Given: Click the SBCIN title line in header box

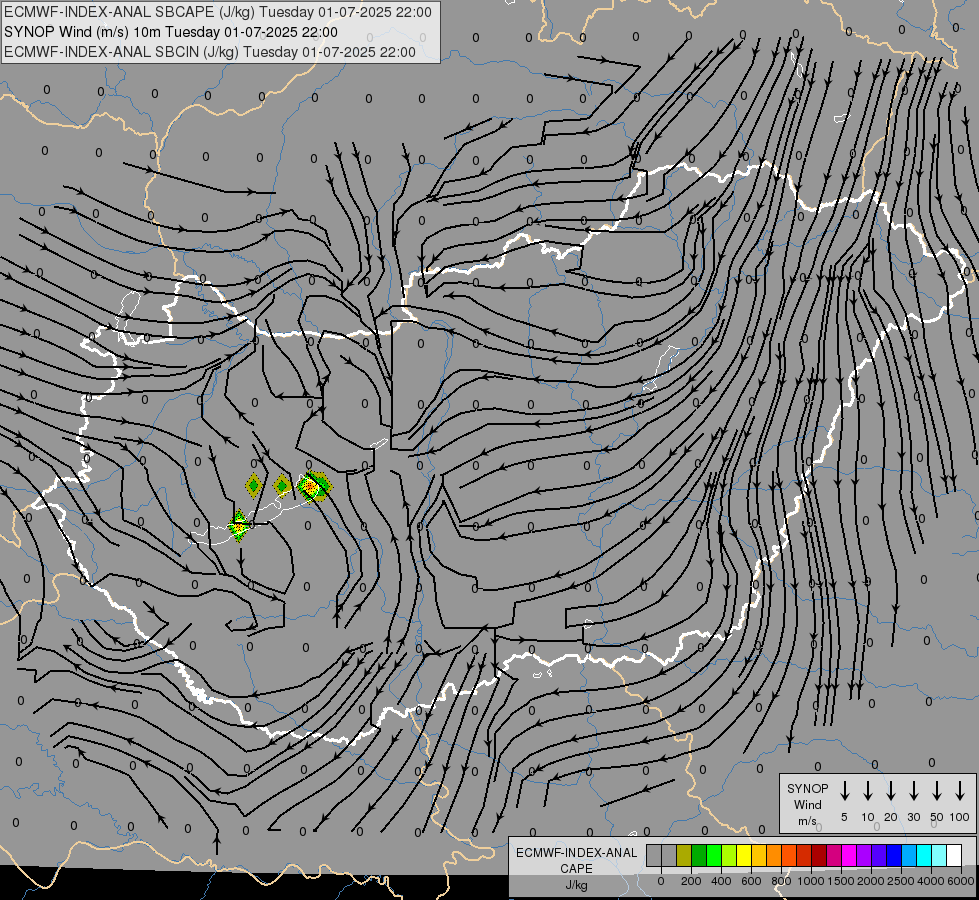Looking at the screenshot, I should click(209, 52).
